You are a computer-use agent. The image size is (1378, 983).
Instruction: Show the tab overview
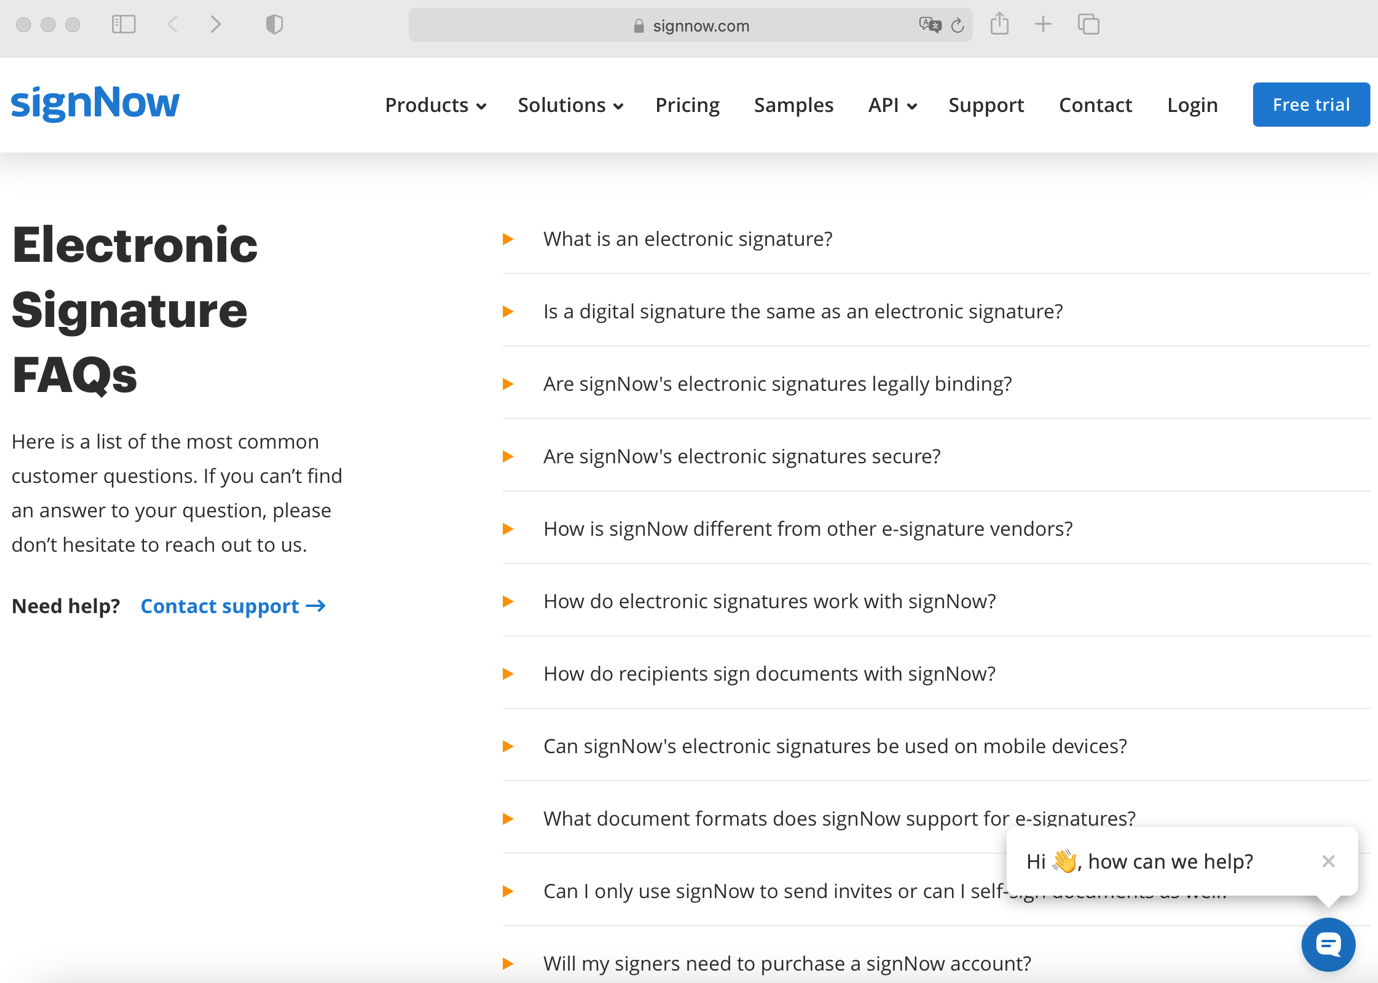[x=1089, y=24]
